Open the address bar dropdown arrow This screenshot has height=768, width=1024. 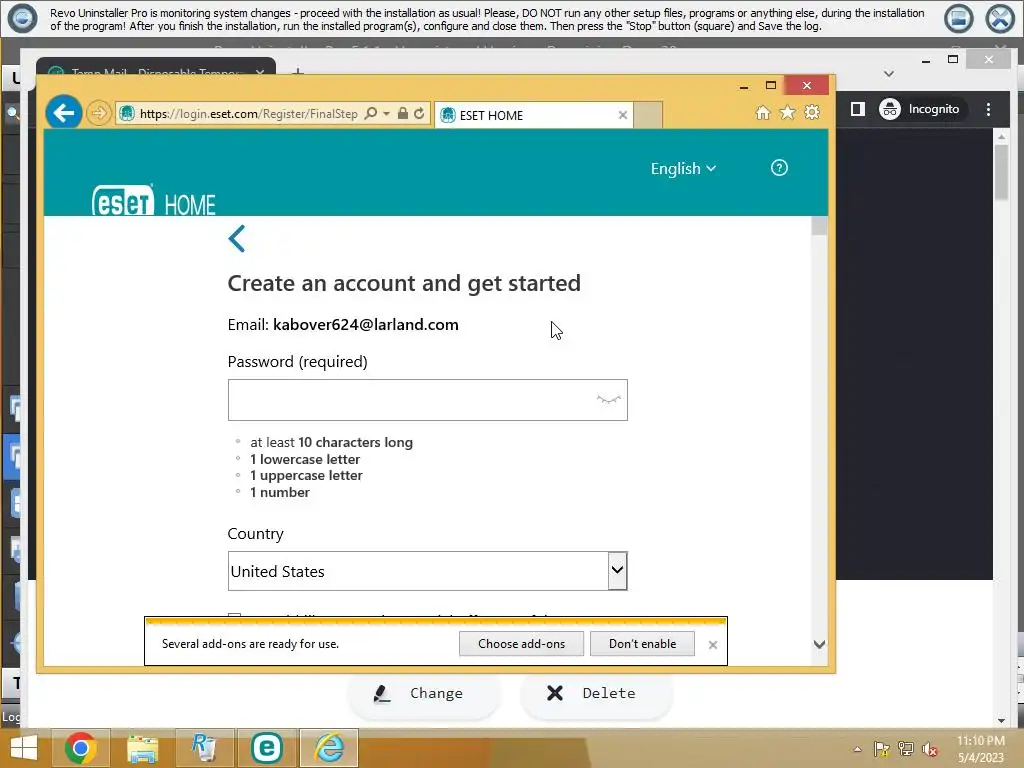click(387, 114)
